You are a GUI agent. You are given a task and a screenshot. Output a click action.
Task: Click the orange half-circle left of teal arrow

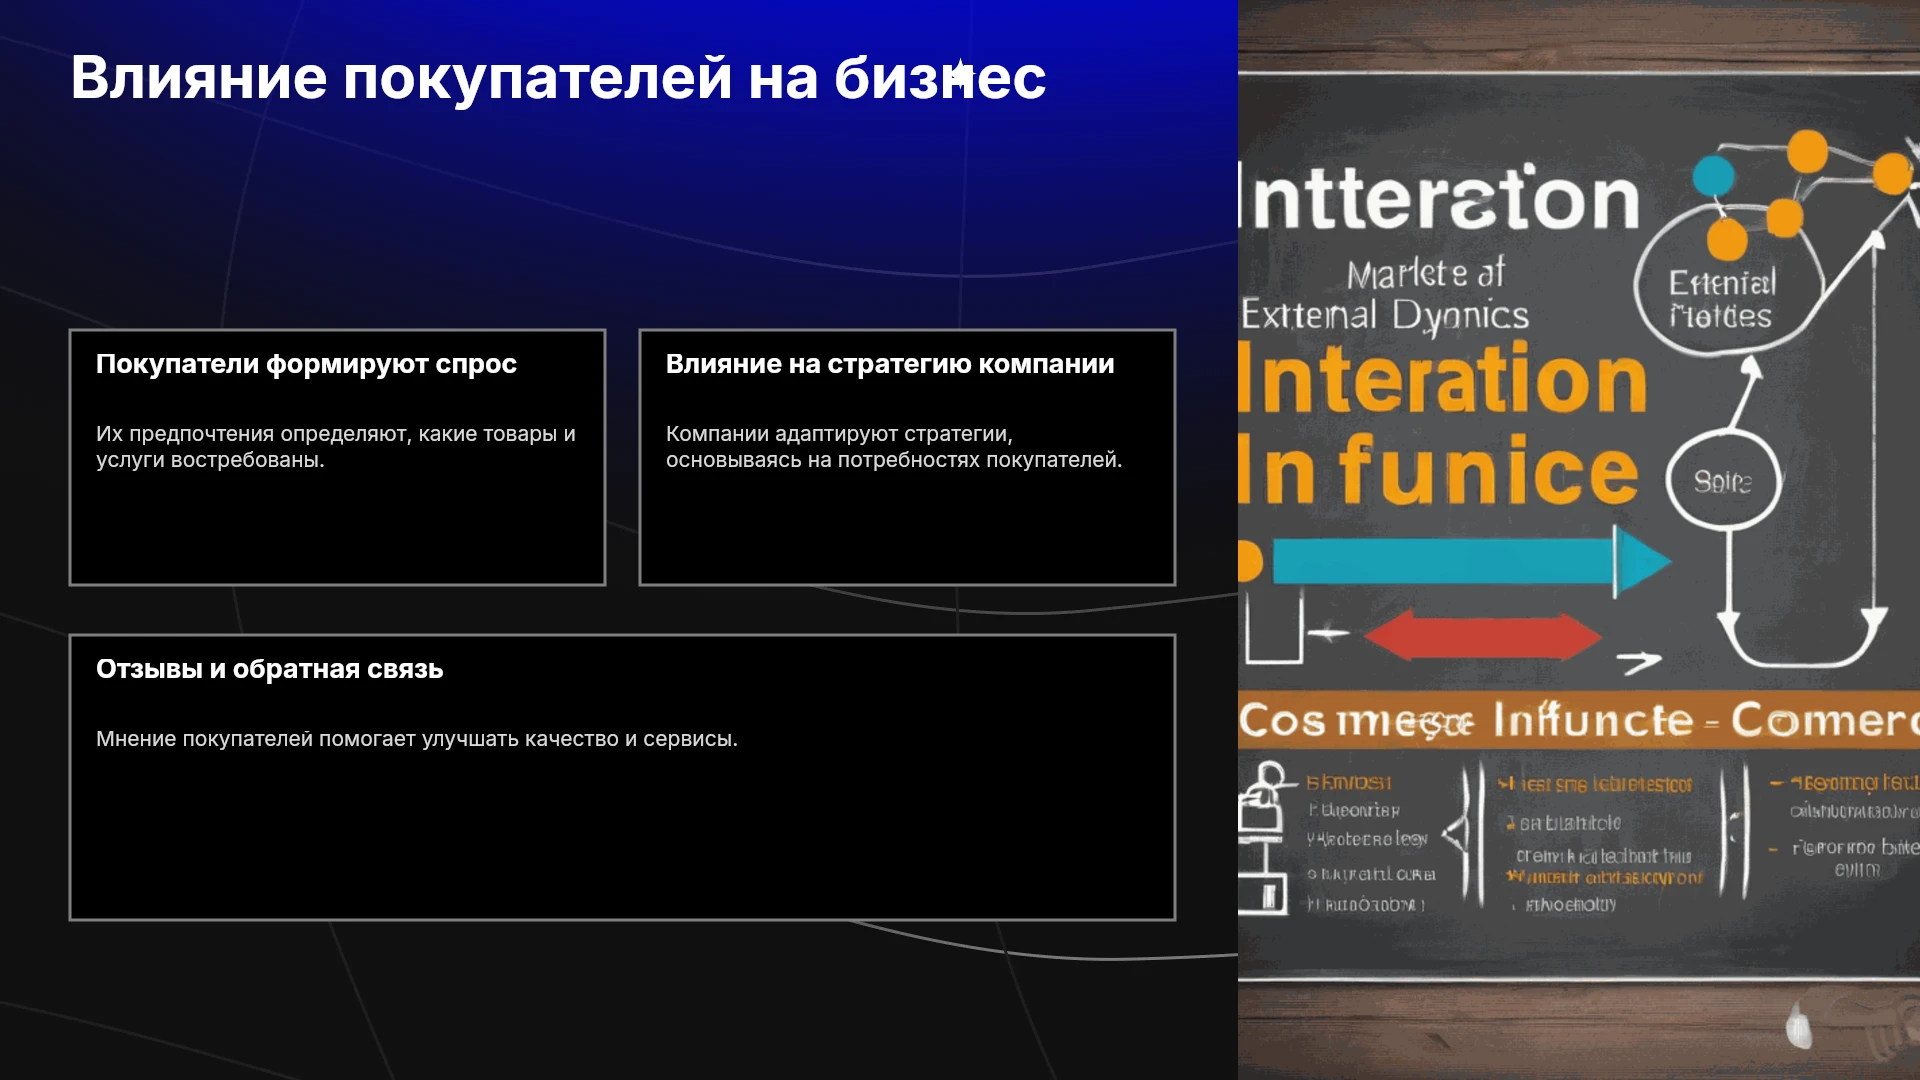point(1251,562)
